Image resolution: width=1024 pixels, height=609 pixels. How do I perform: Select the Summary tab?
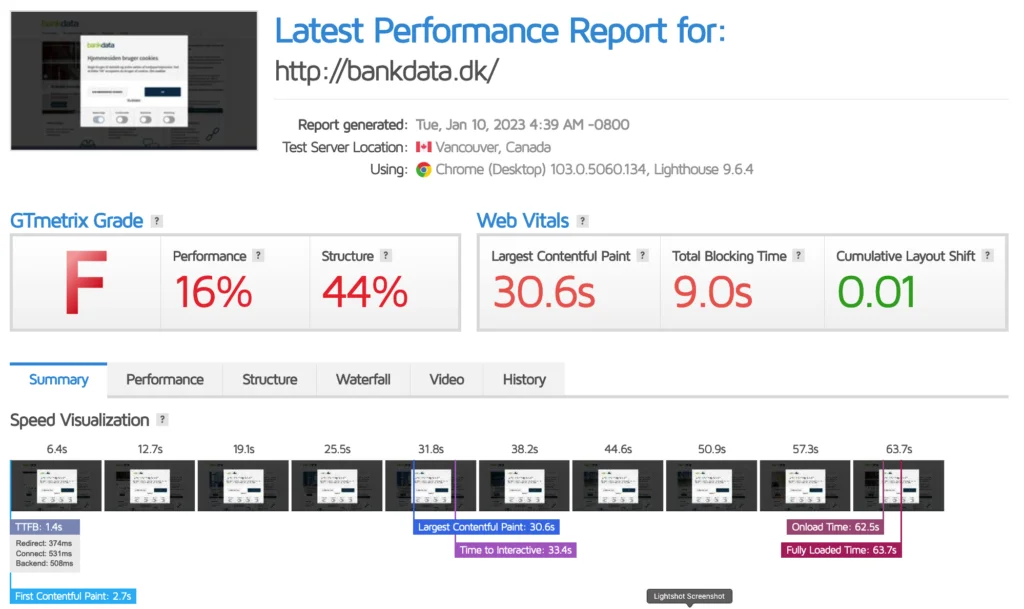pos(59,379)
